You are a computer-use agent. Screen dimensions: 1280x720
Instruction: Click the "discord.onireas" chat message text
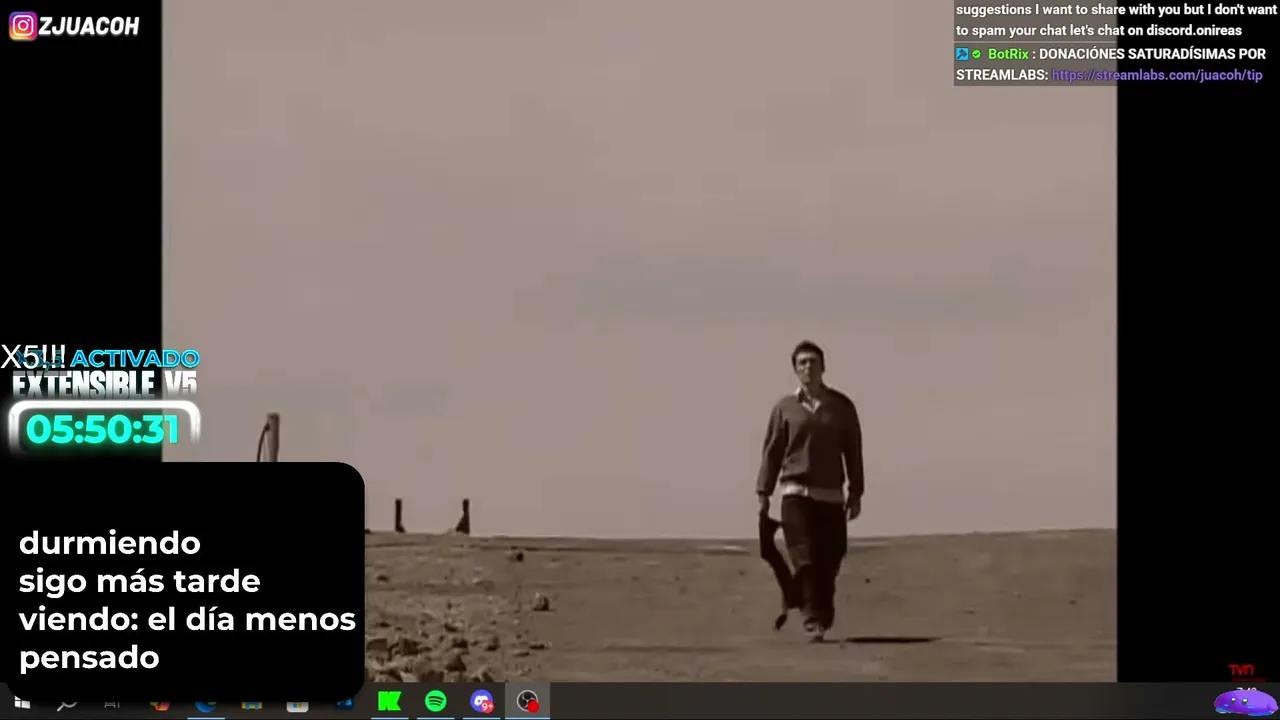(x=1194, y=30)
